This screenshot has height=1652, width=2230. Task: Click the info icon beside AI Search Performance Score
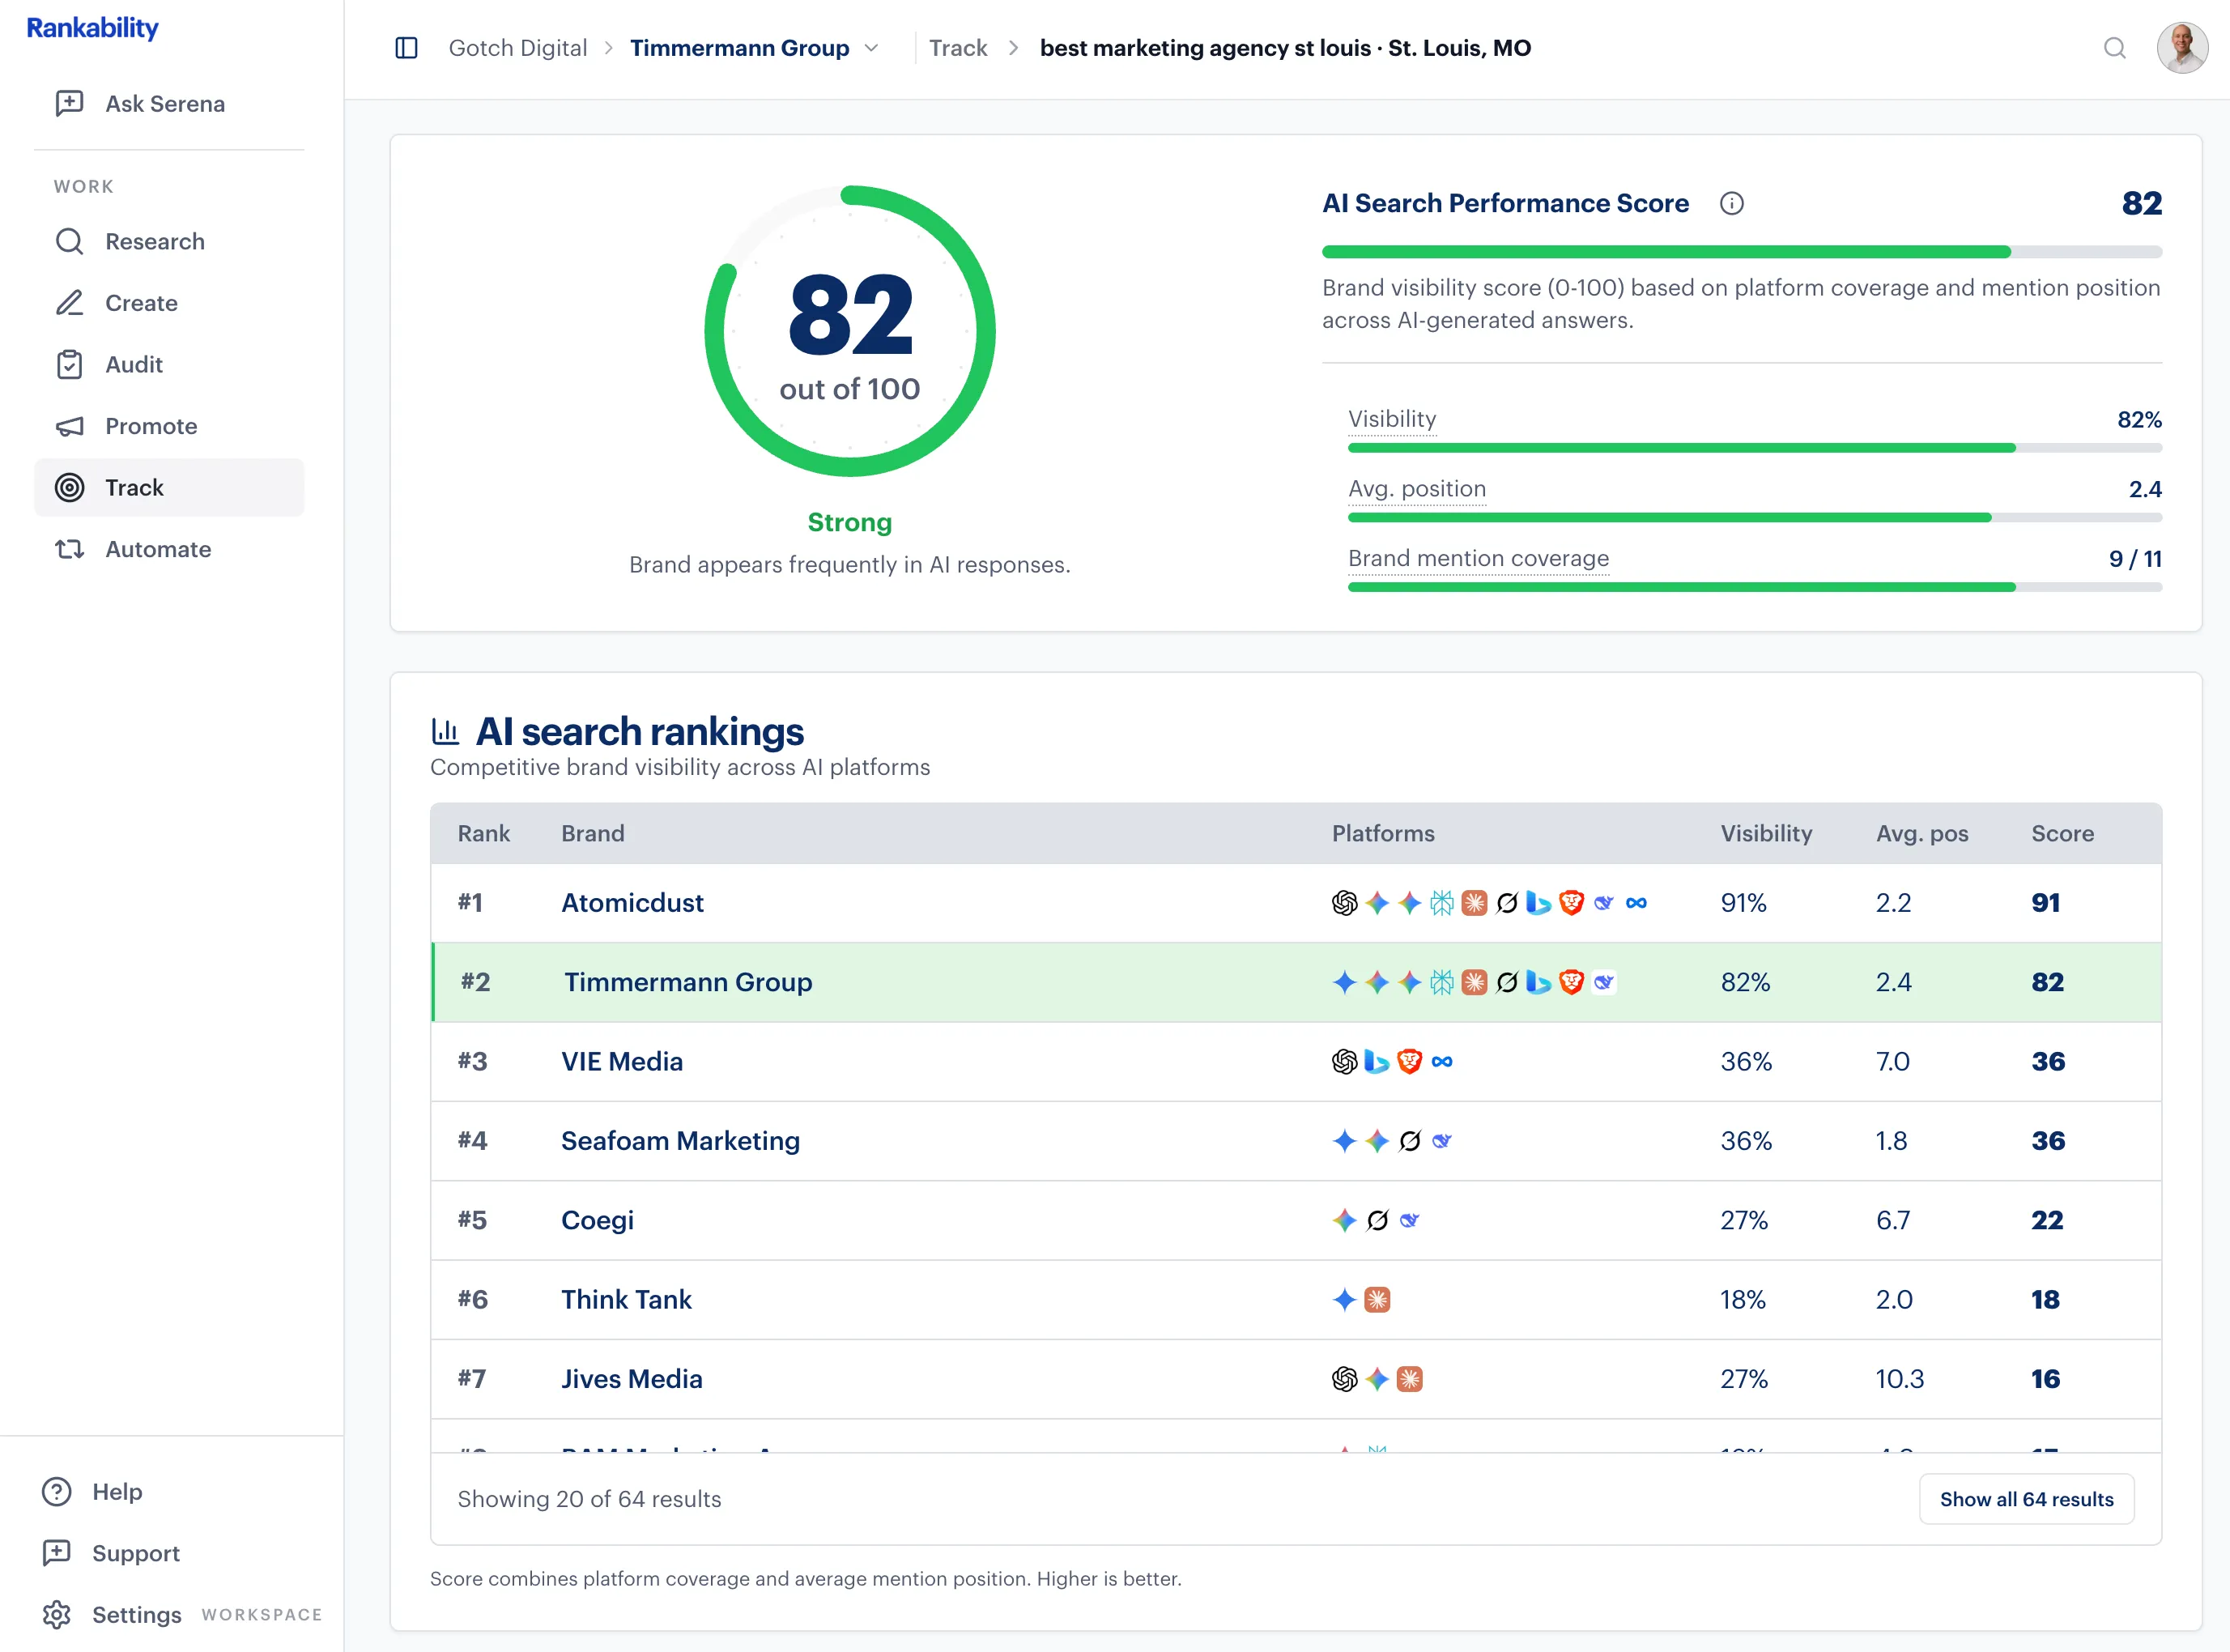click(x=1731, y=204)
